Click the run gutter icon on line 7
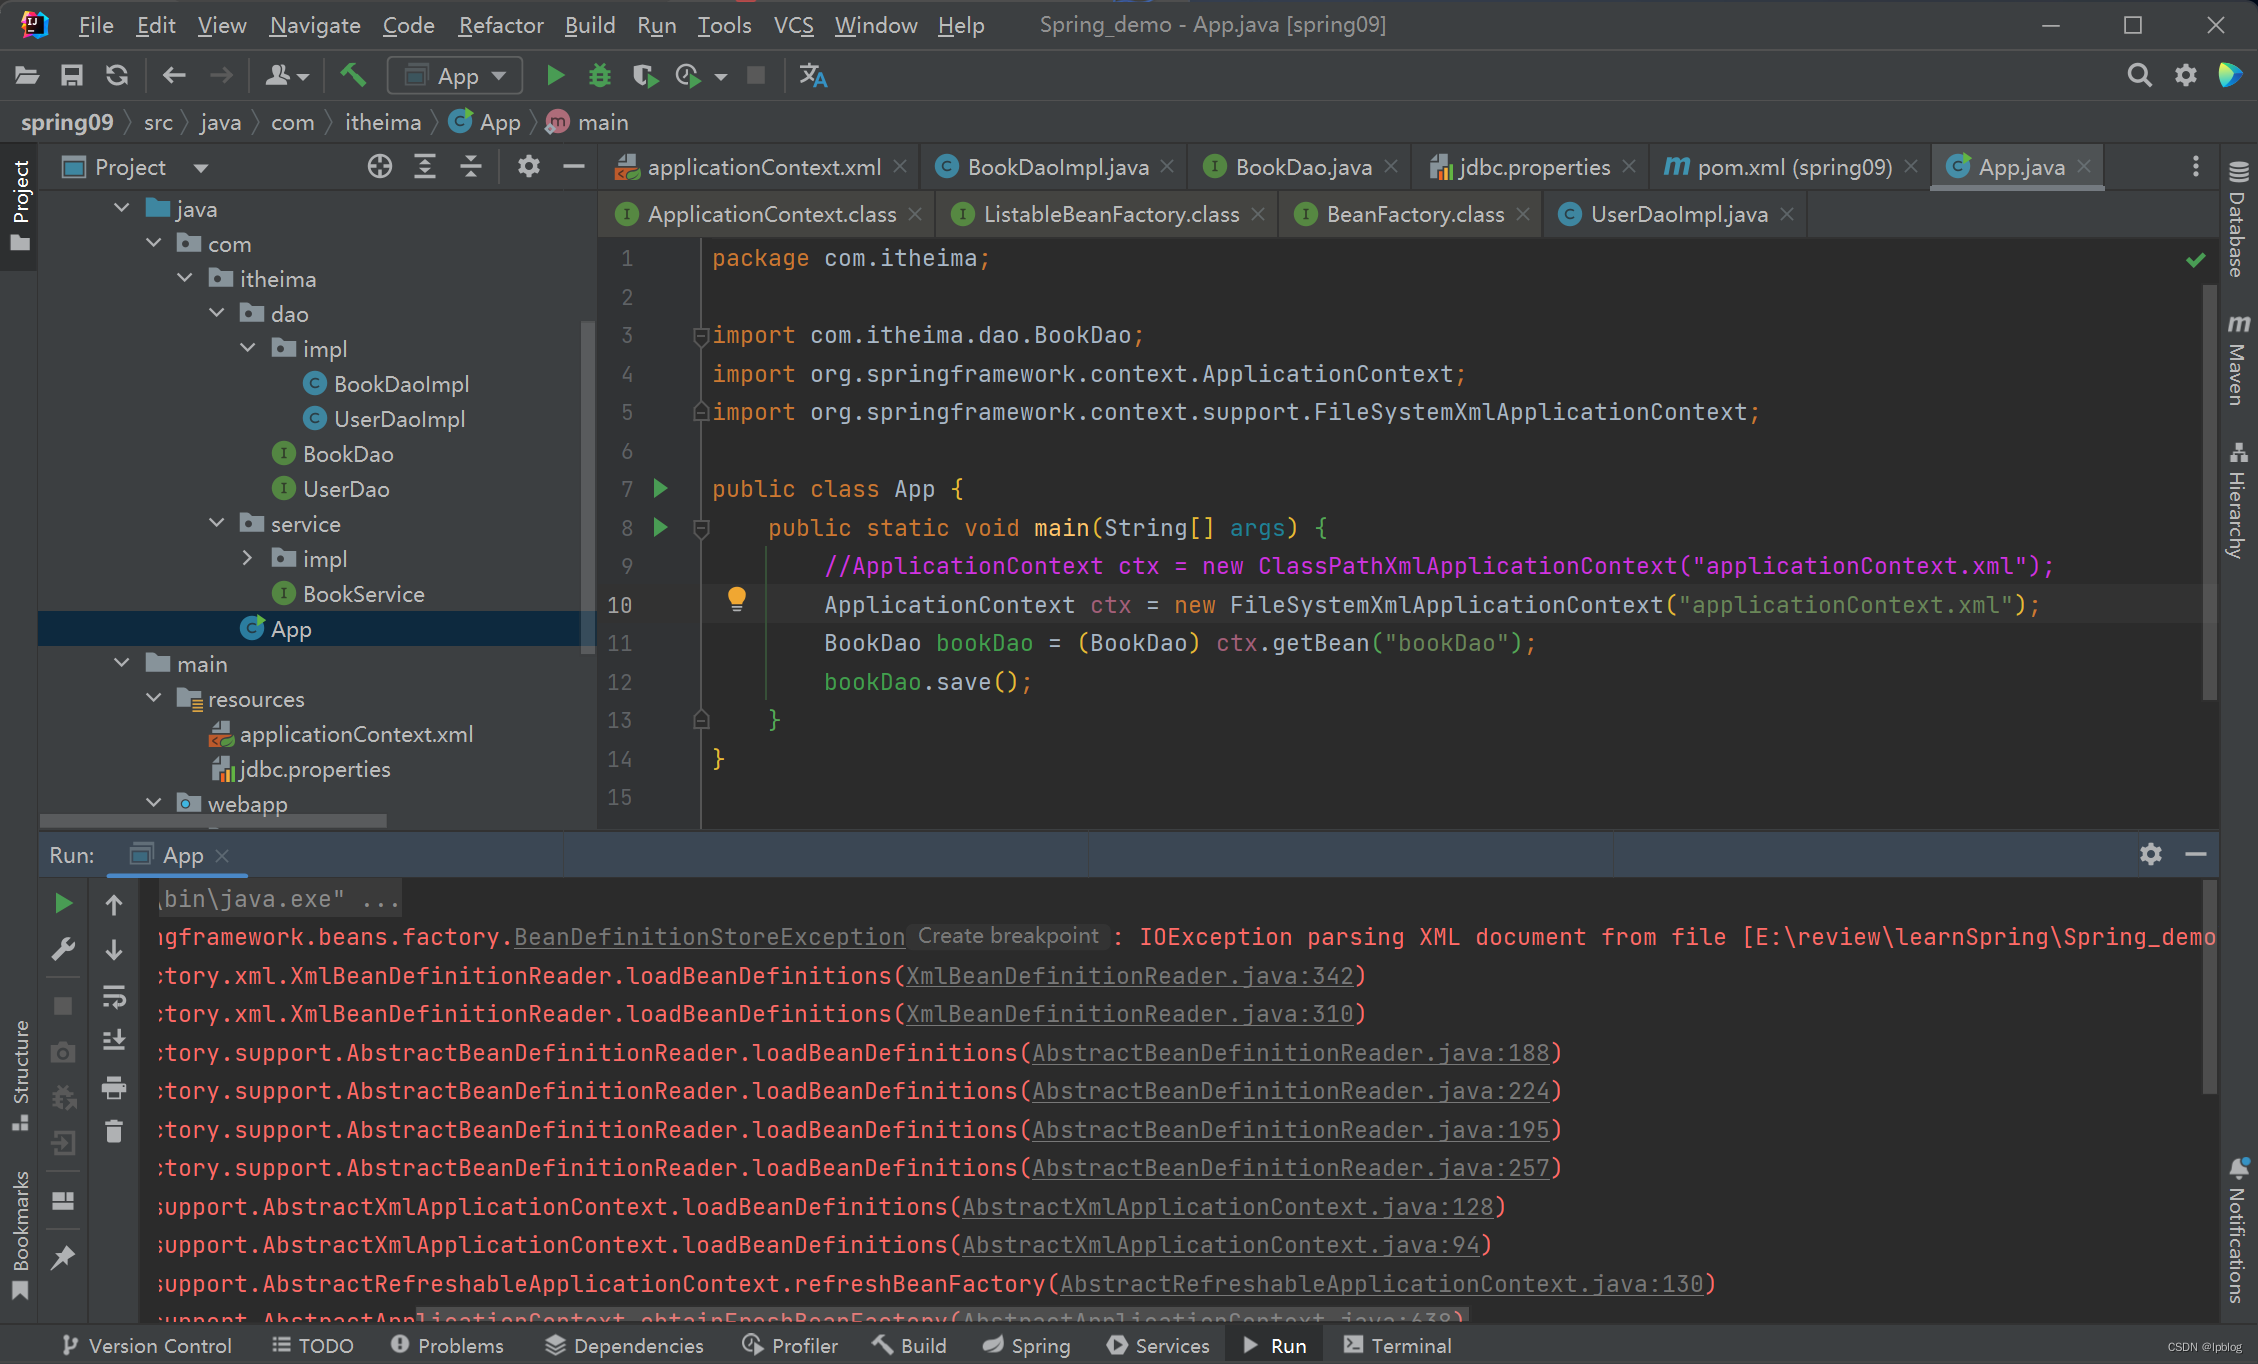Screen dimensions: 2258x1364 pos(660,488)
